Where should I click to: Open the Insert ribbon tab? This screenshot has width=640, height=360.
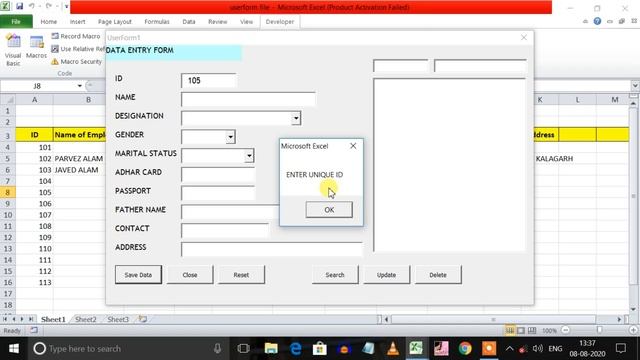(78, 22)
